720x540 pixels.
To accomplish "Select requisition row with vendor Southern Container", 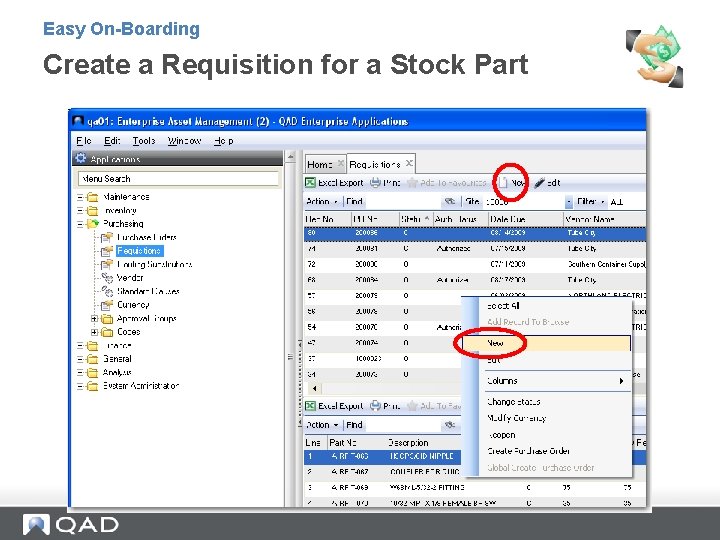I will click(474, 264).
